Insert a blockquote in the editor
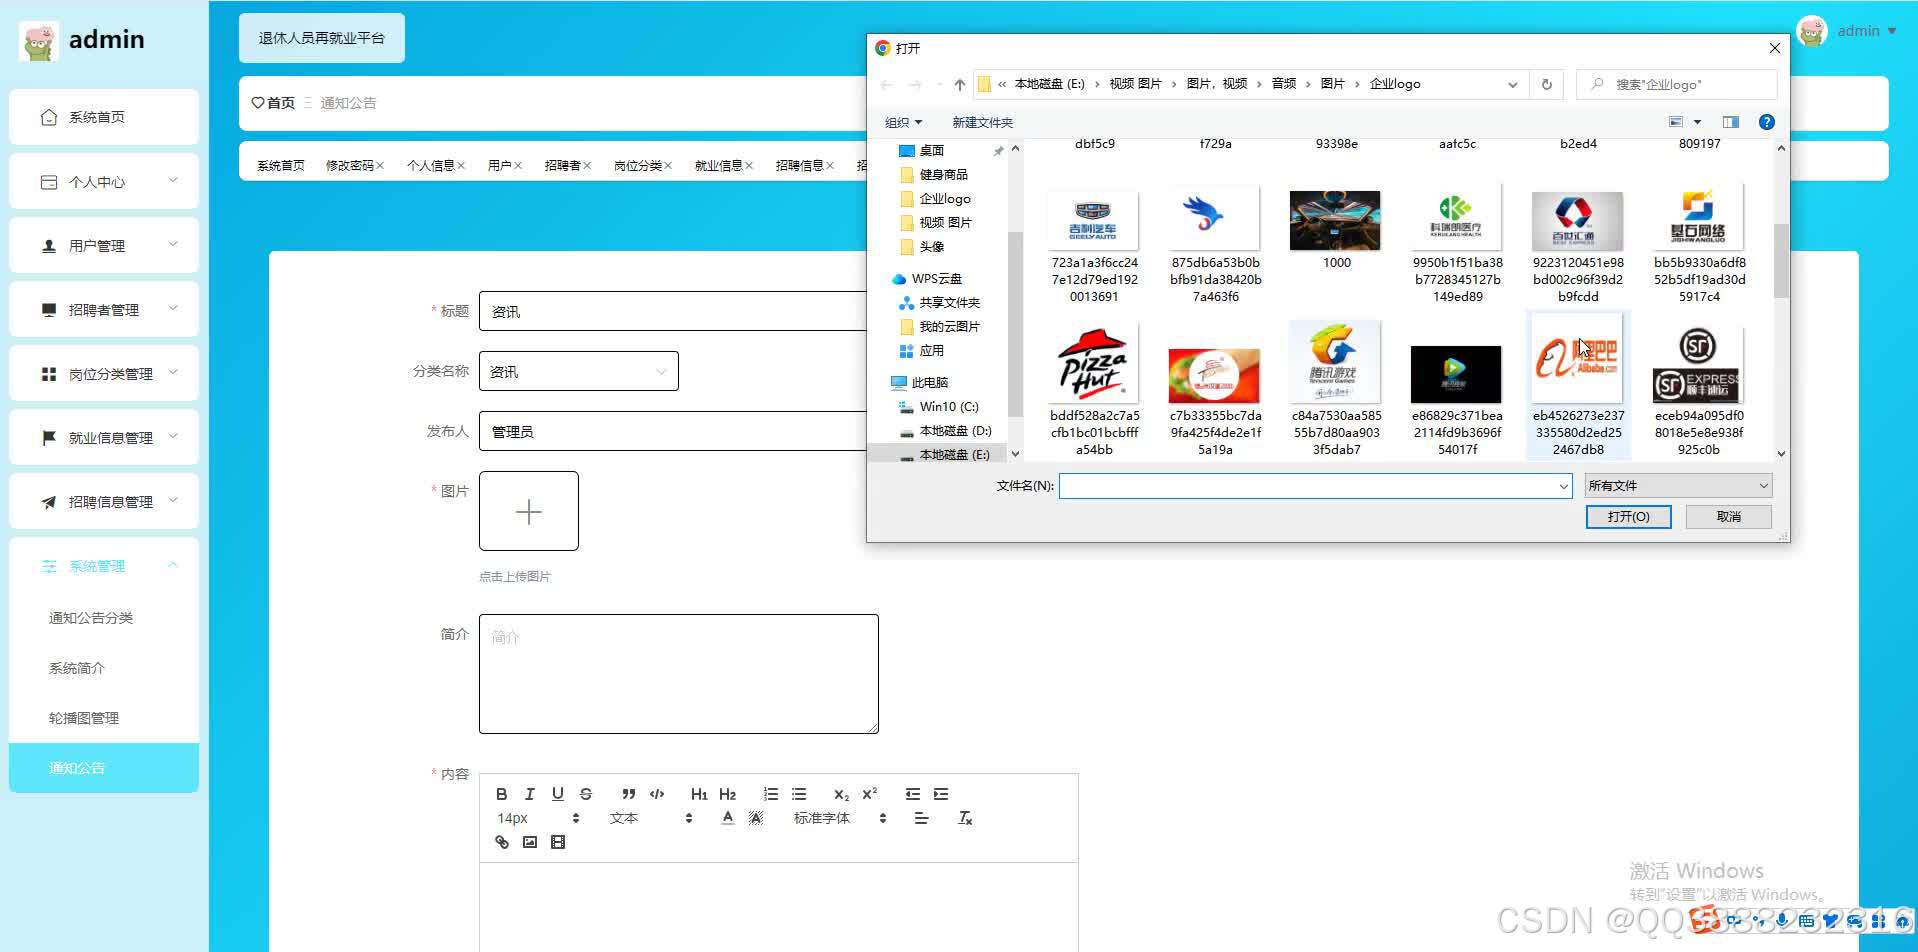The image size is (1918, 952). (x=628, y=794)
